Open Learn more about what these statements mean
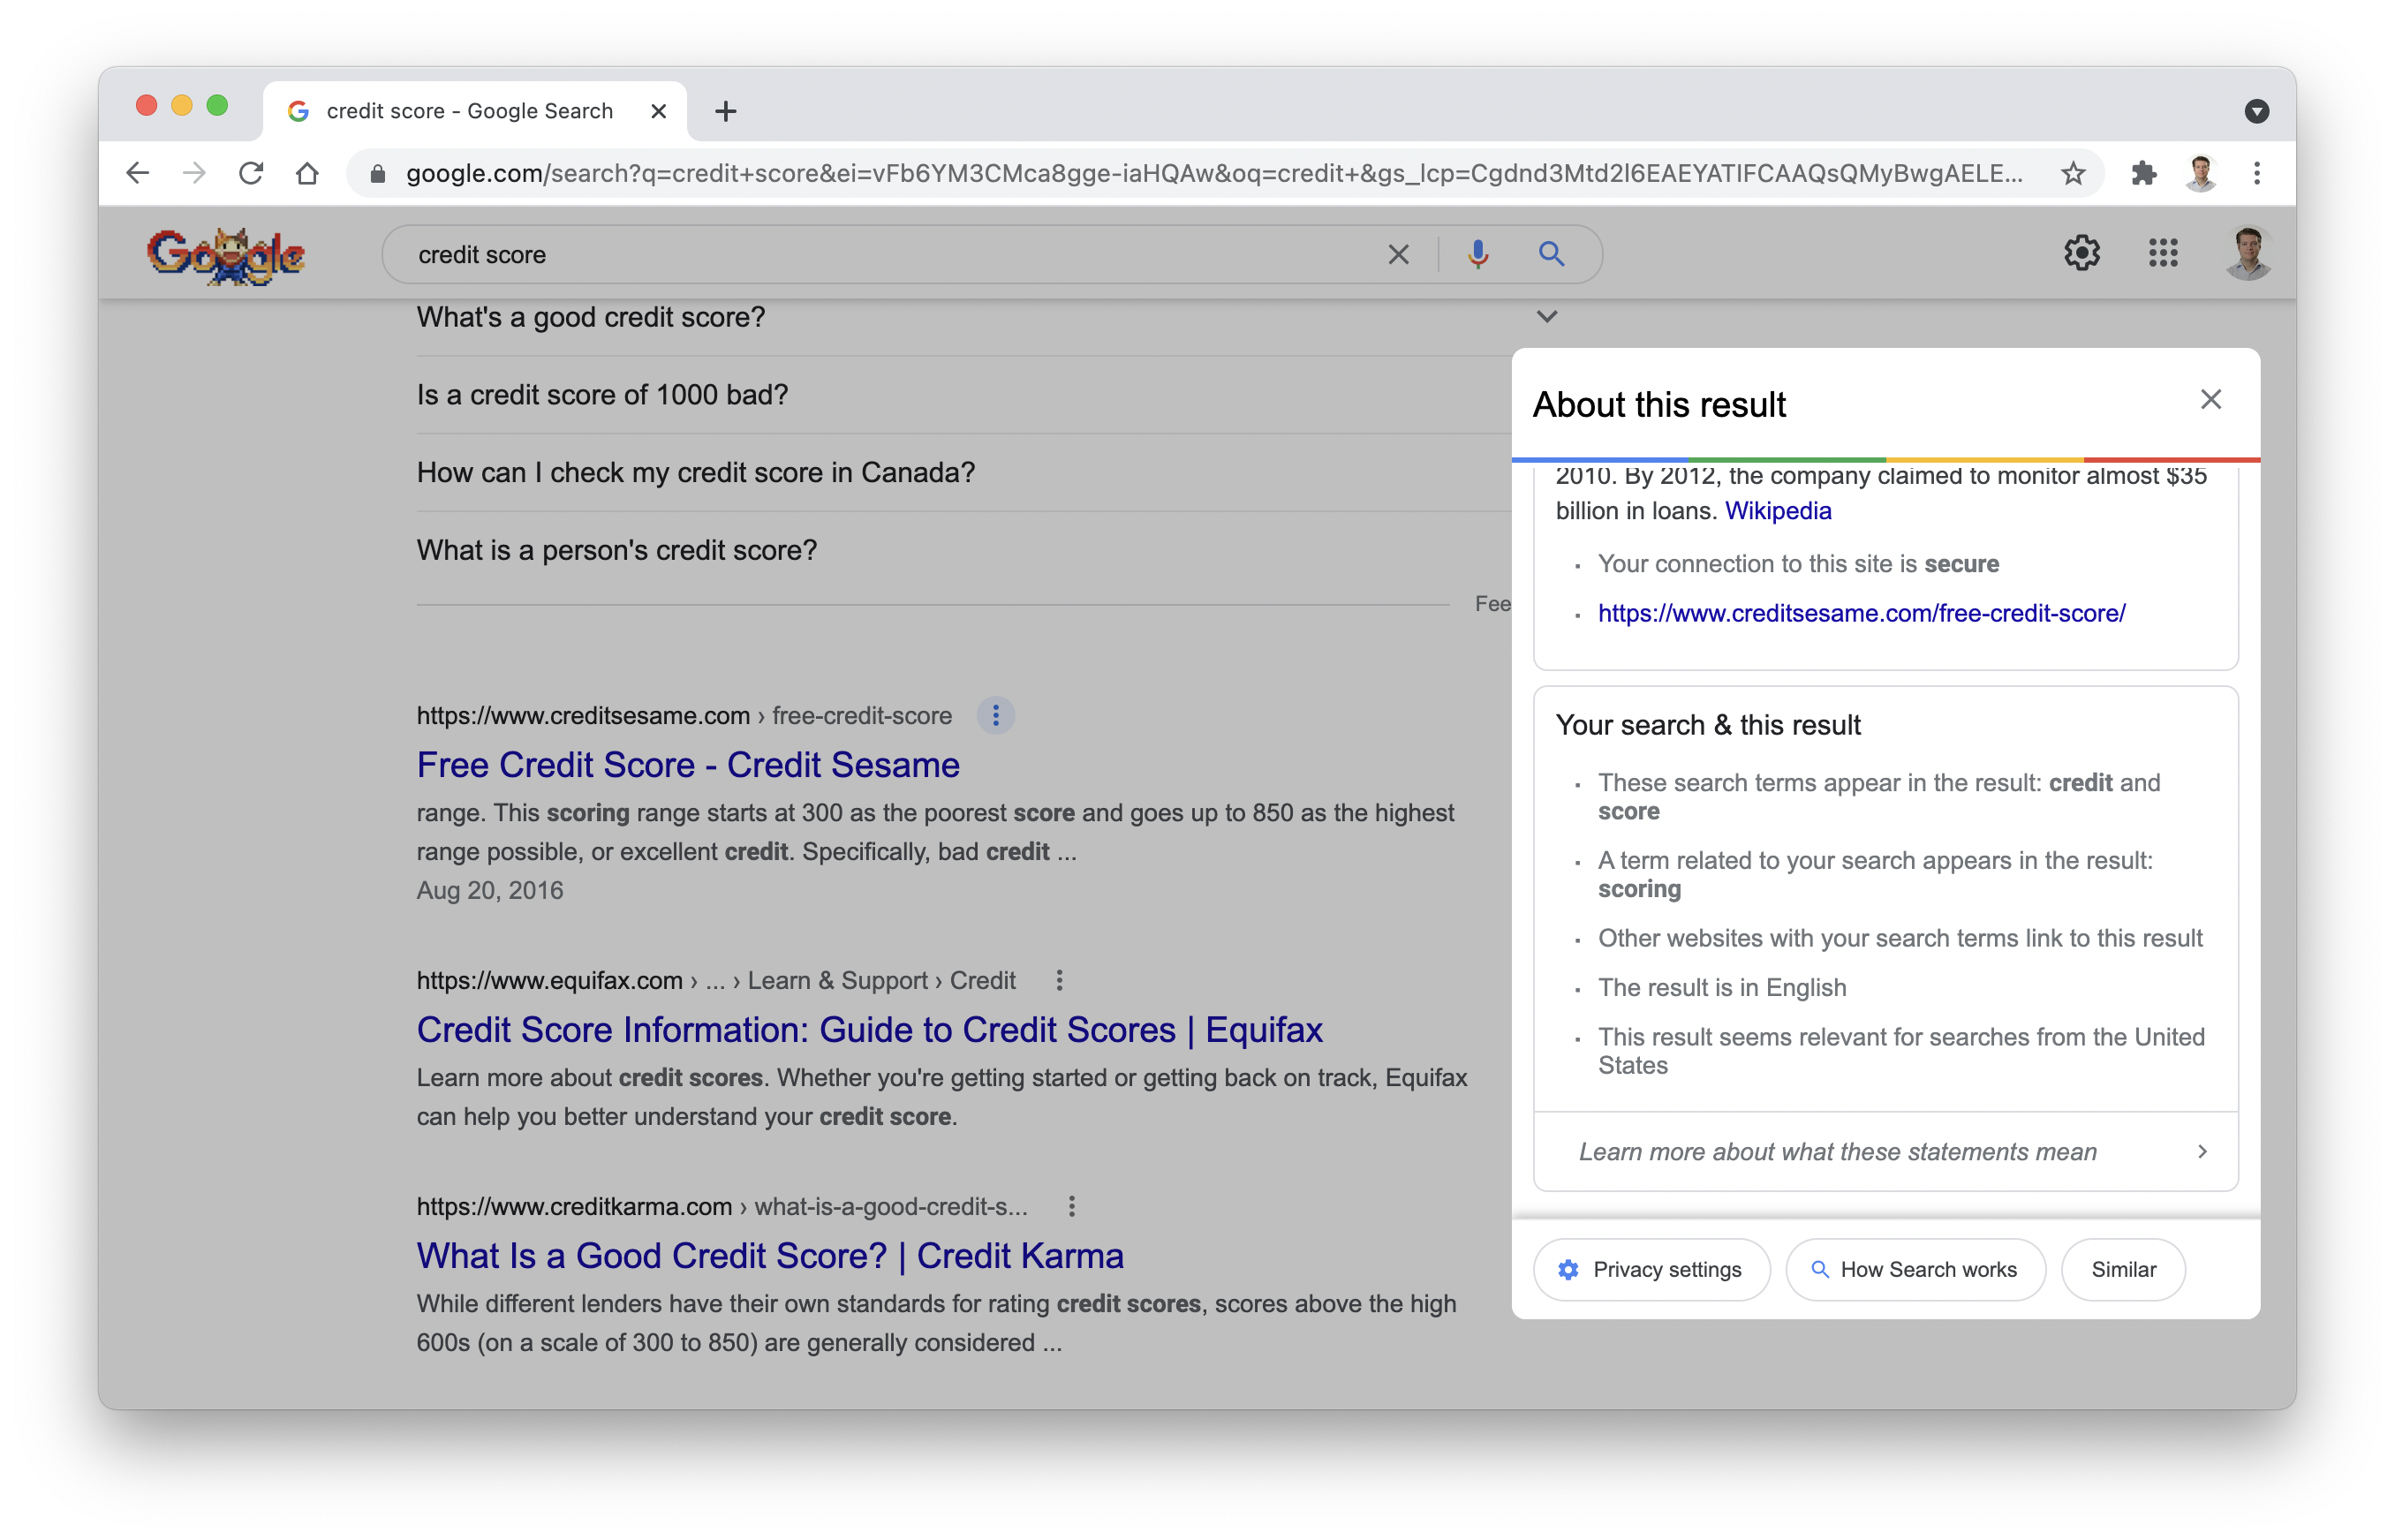 click(1885, 1152)
